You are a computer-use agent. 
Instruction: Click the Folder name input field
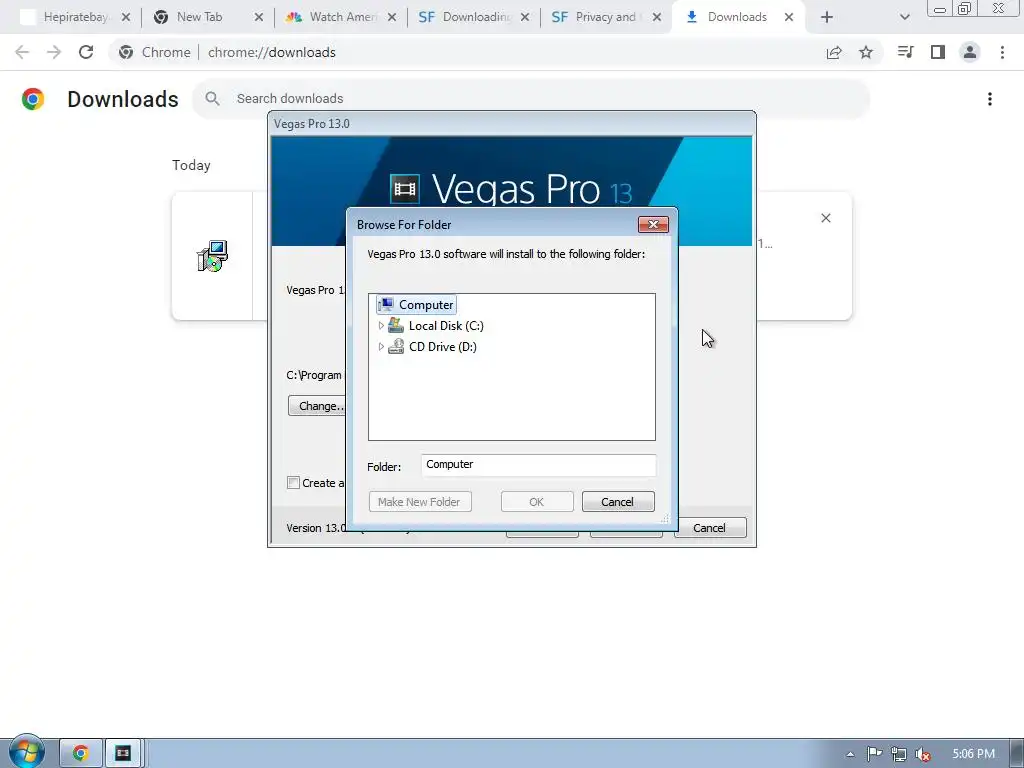tap(538, 465)
